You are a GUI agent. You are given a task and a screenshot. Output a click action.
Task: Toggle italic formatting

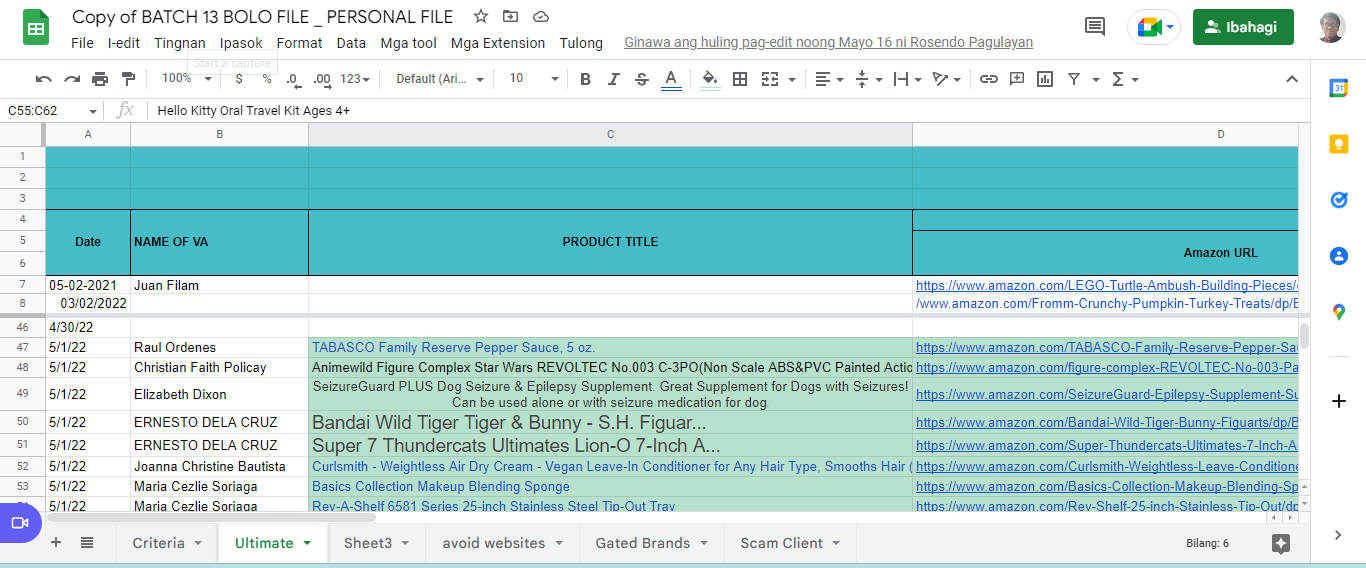point(613,79)
